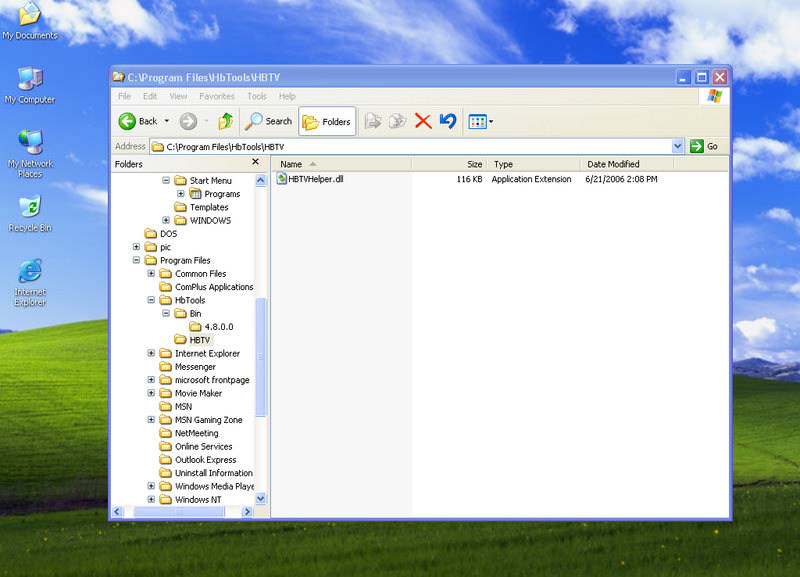The width and height of the screenshot is (800, 577).
Task: Open the Back history dropdown arrow
Action: [166, 121]
